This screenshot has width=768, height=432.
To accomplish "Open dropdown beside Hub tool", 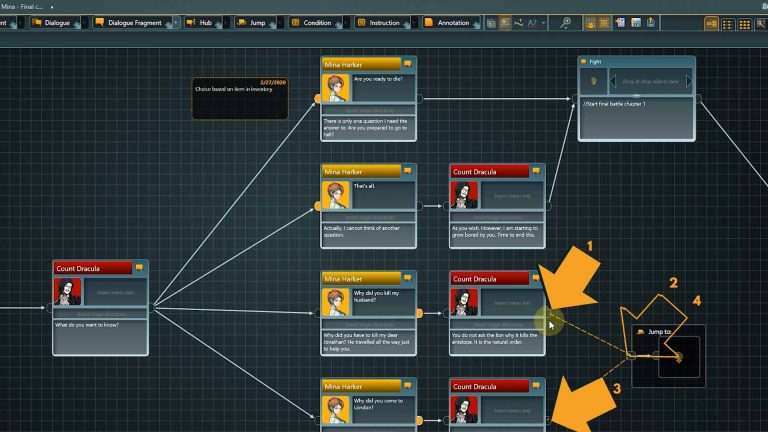I will click(x=226, y=23).
